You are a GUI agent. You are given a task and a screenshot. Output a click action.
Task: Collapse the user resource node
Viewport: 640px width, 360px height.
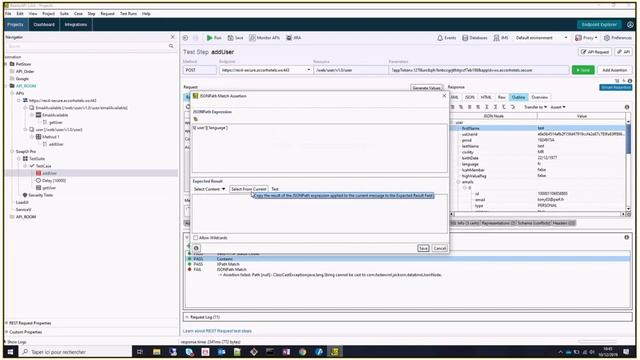25,129
